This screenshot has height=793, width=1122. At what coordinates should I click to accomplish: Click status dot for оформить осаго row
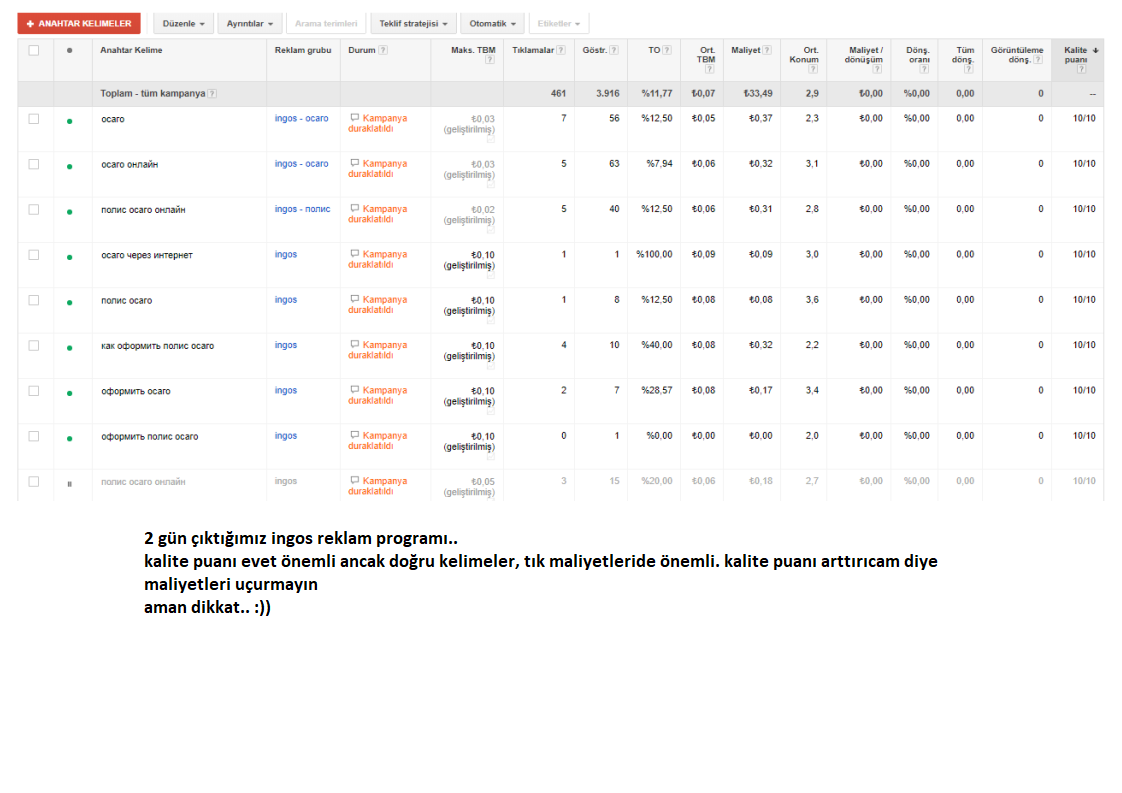pos(69,393)
